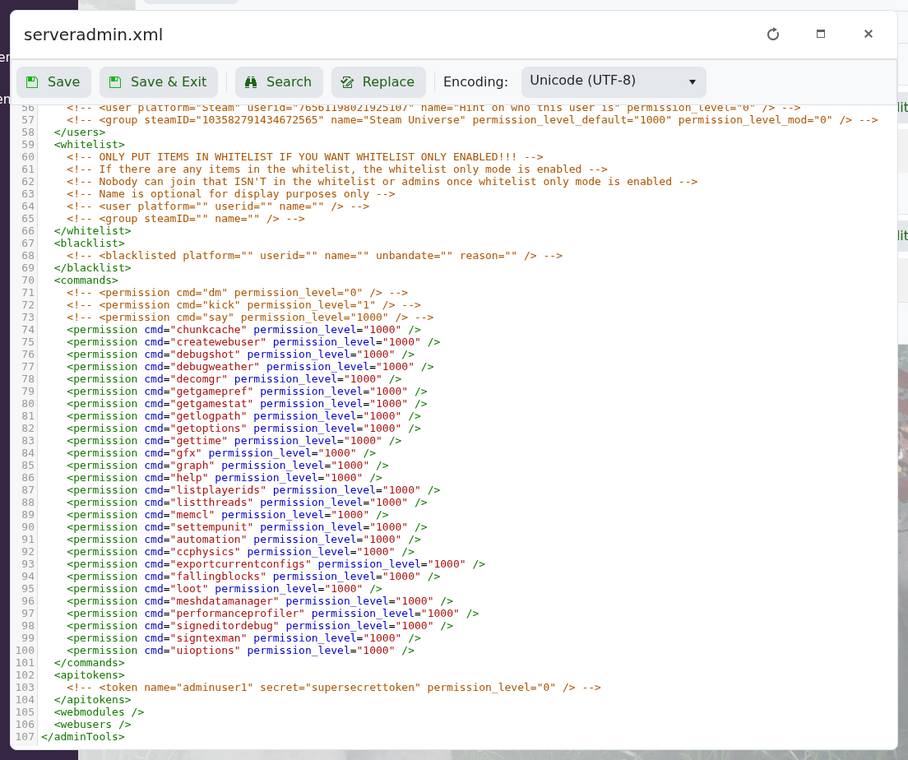Click the <webmodules /> line
This screenshot has height=760, width=908.
pyautogui.click(x=99, y=712)
